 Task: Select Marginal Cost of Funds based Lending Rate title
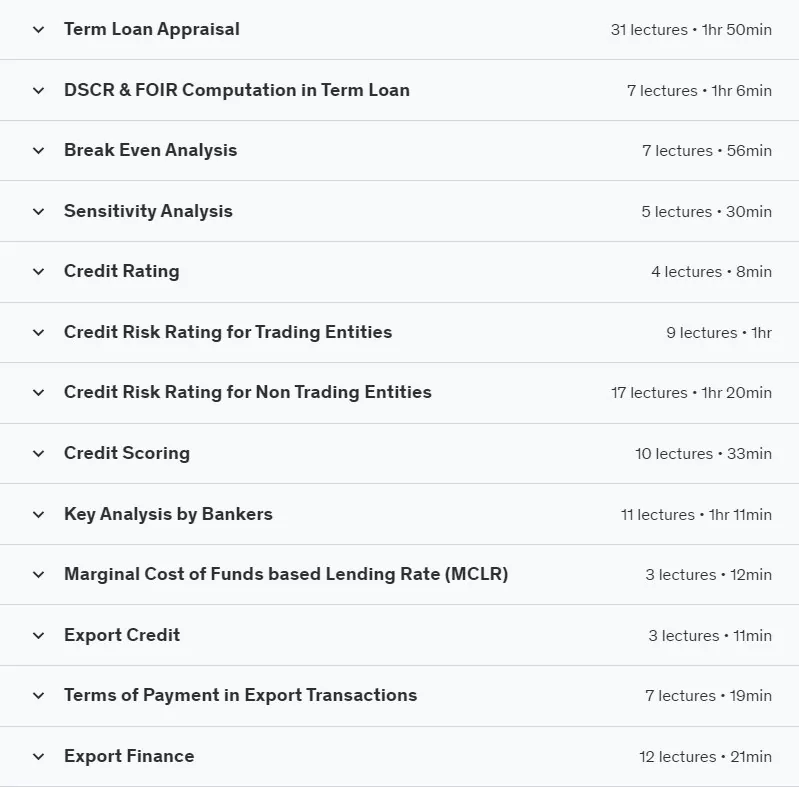[x=286, y=574]
